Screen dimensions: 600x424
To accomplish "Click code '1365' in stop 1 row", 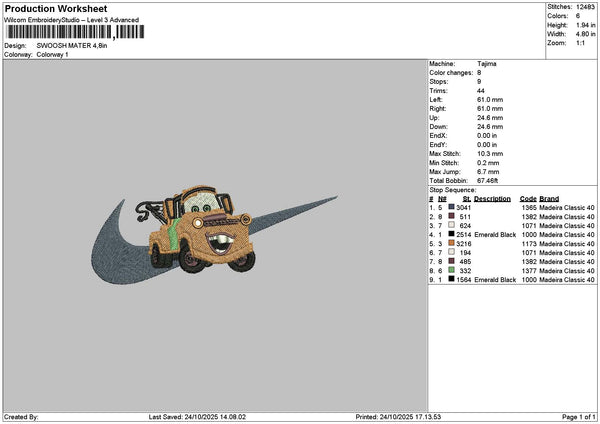I will (x=529, y=207).
